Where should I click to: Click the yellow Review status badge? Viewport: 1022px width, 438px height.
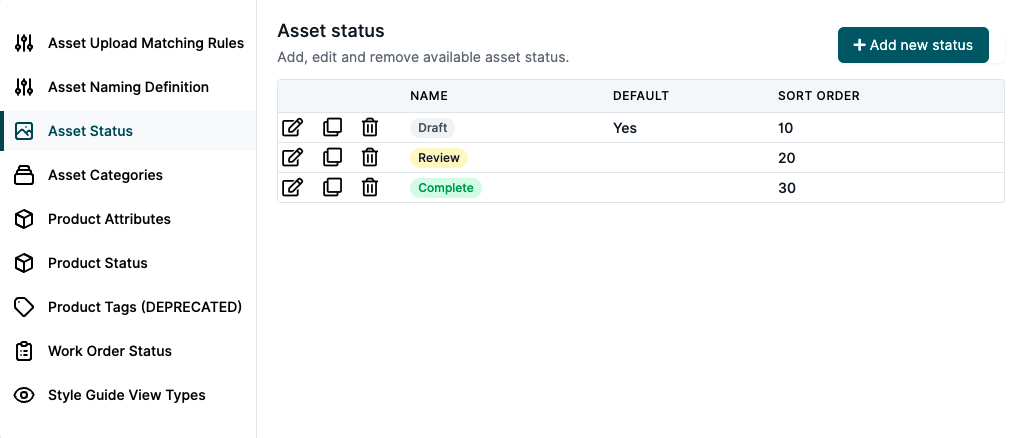tap(439, 158)
